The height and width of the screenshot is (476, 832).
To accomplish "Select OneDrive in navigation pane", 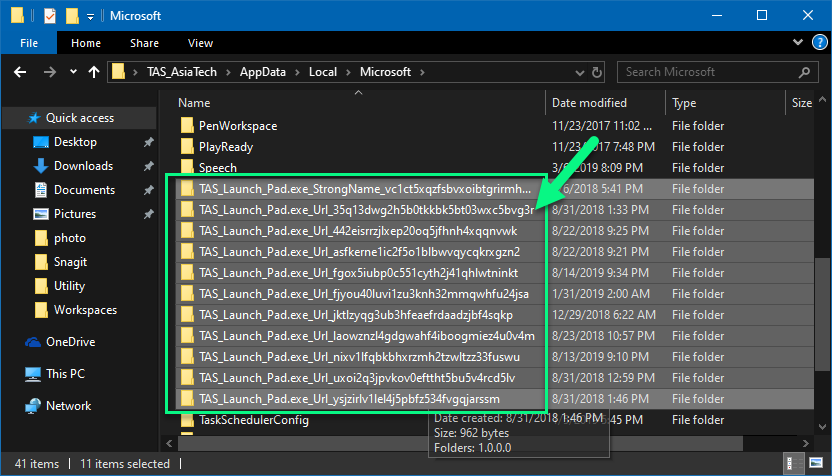I will coord(70,342).
